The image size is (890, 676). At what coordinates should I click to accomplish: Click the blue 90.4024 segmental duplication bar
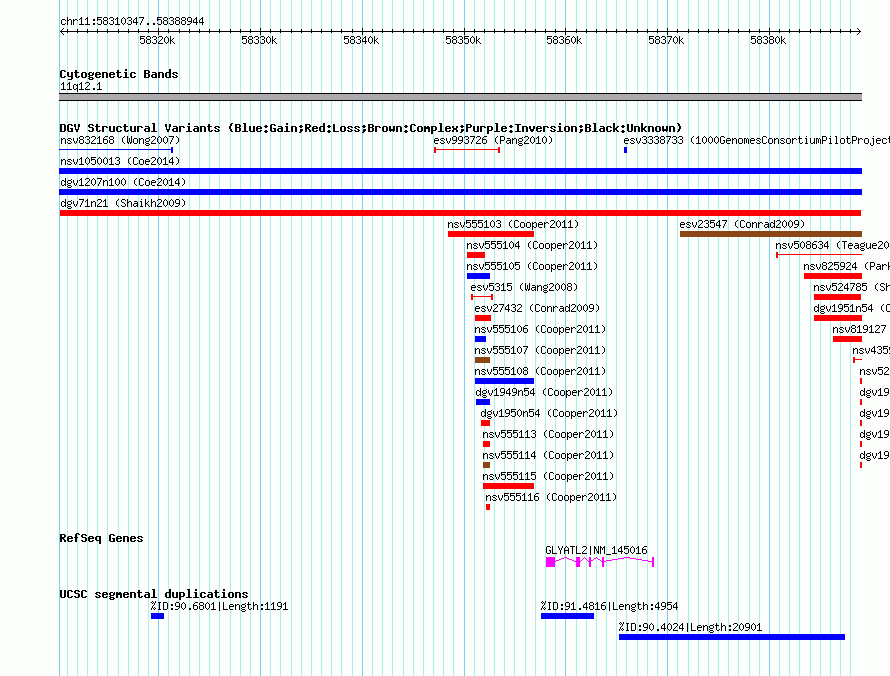coord(731,637)
